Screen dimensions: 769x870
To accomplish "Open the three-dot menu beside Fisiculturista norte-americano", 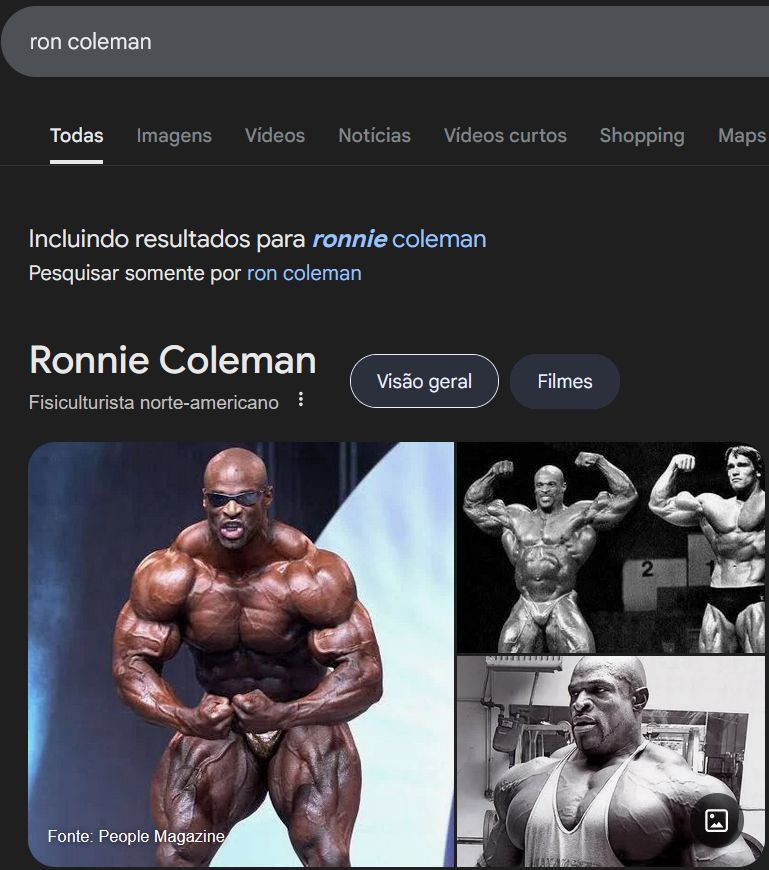I will click(301, 399).
